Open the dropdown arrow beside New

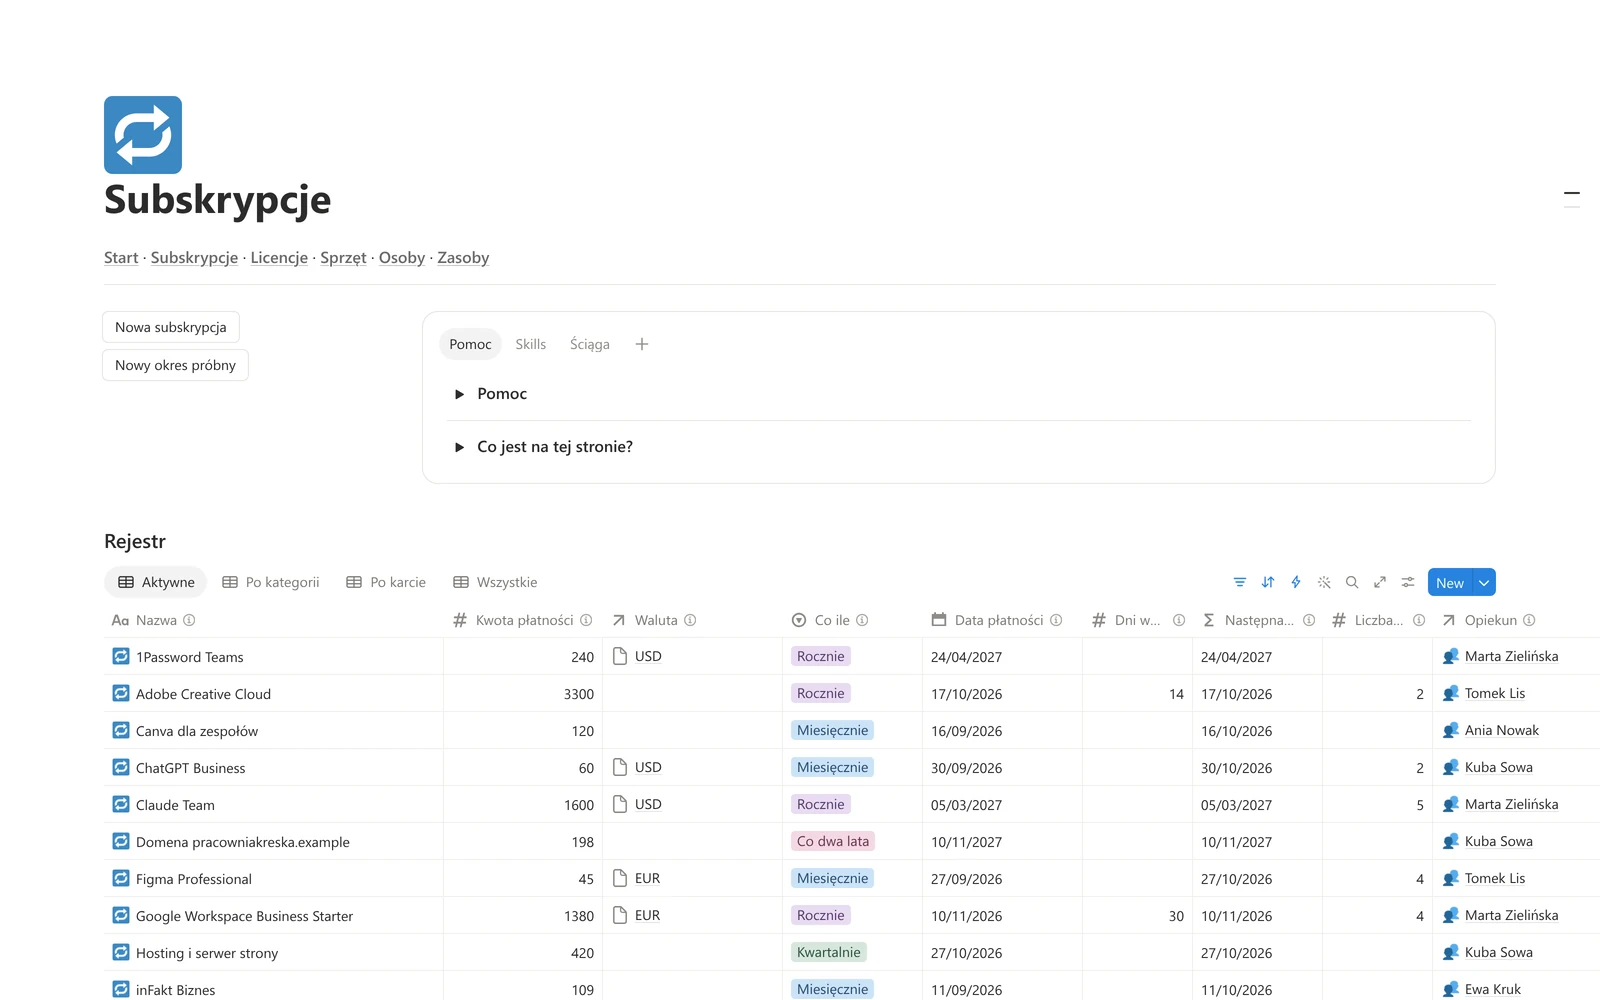(x=1484, y=582)
